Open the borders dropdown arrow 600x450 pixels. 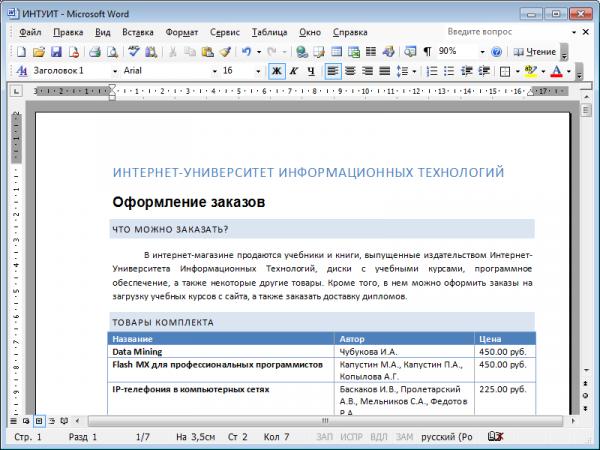pyautogui.click(x=517, y=71)
